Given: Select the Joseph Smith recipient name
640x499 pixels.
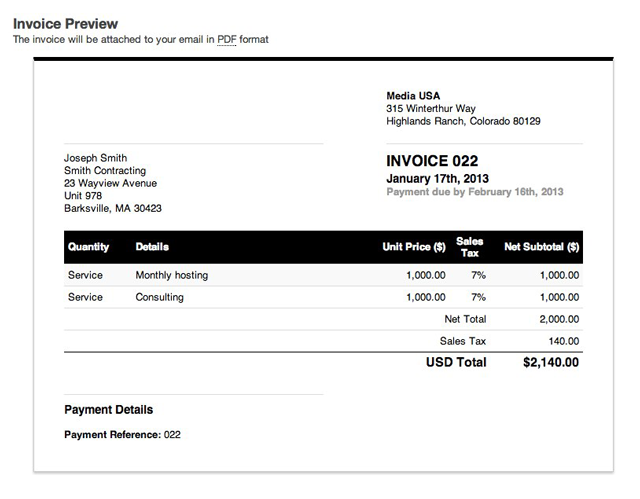Looking at the screenshot, I should 98,158.
